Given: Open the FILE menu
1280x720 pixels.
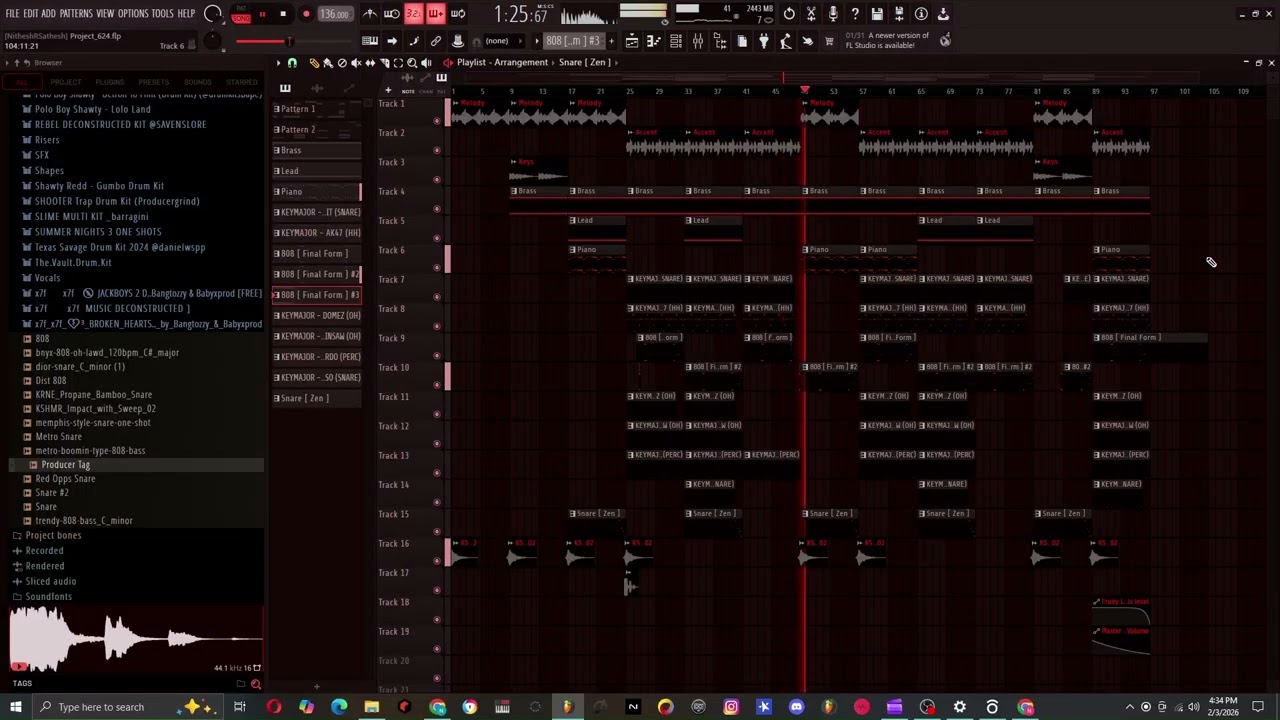Looking at the screenshot, I should coord(12,14).
